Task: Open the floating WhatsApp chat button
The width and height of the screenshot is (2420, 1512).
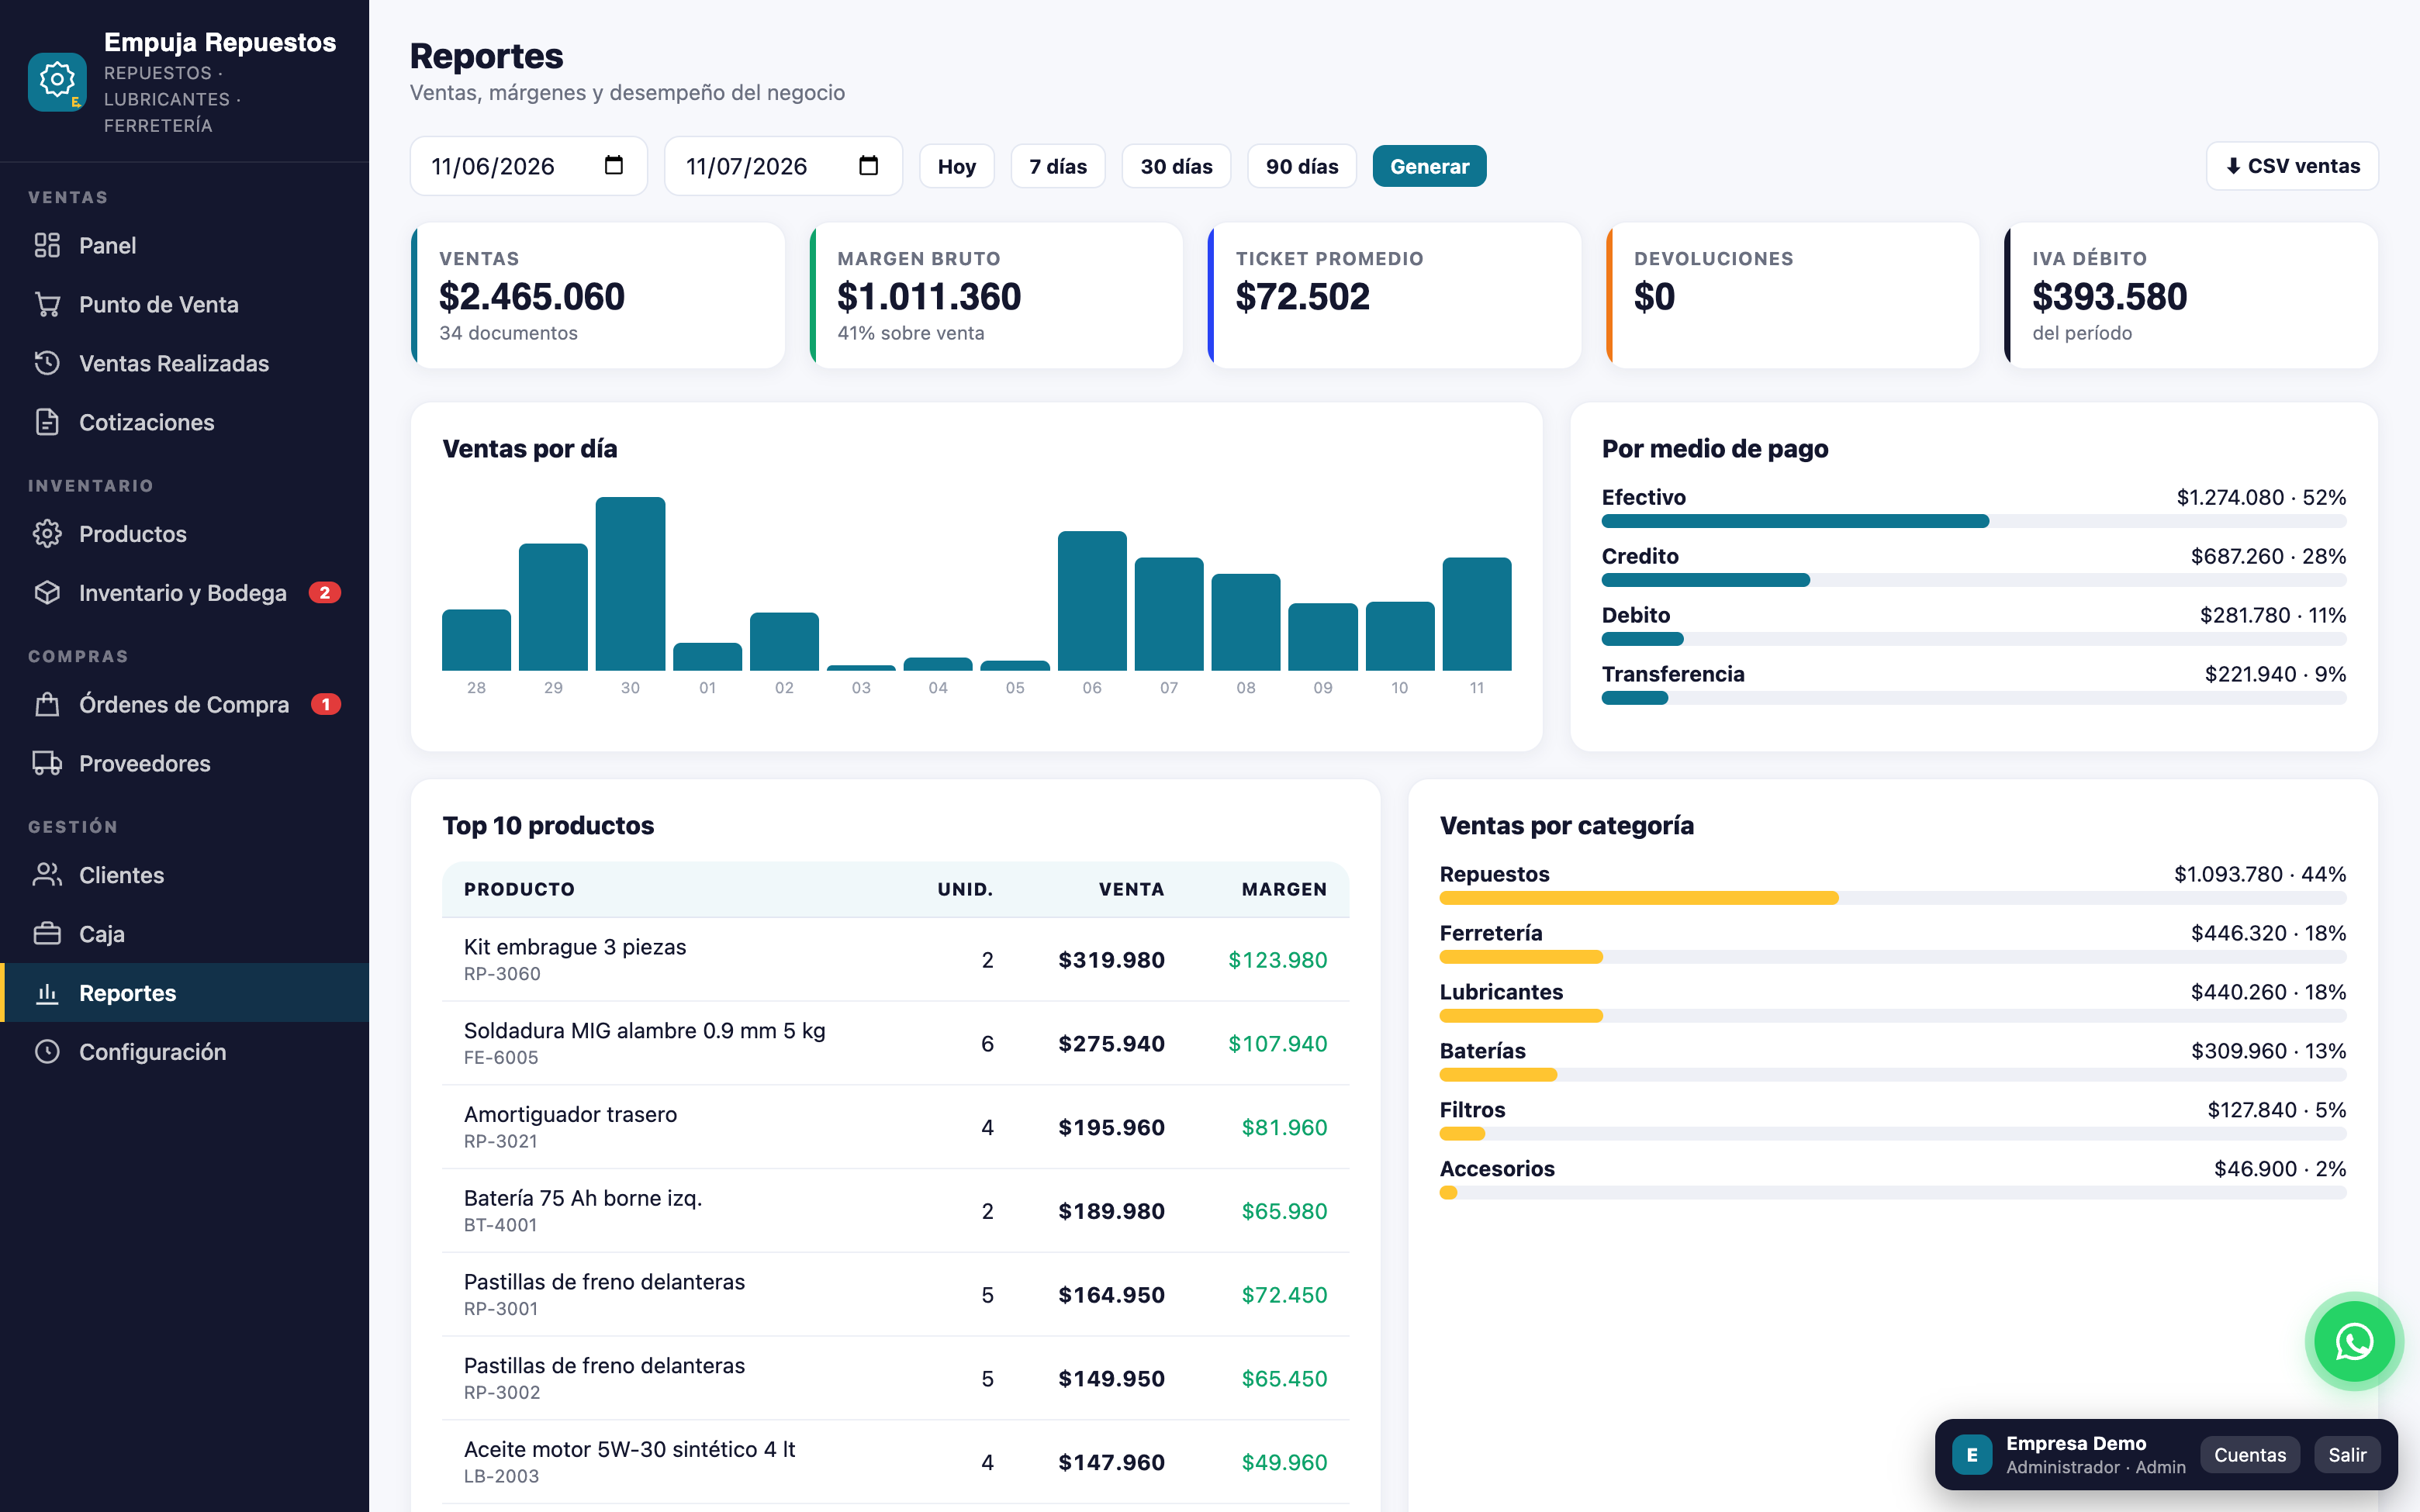Action: click(2354, 1341)
